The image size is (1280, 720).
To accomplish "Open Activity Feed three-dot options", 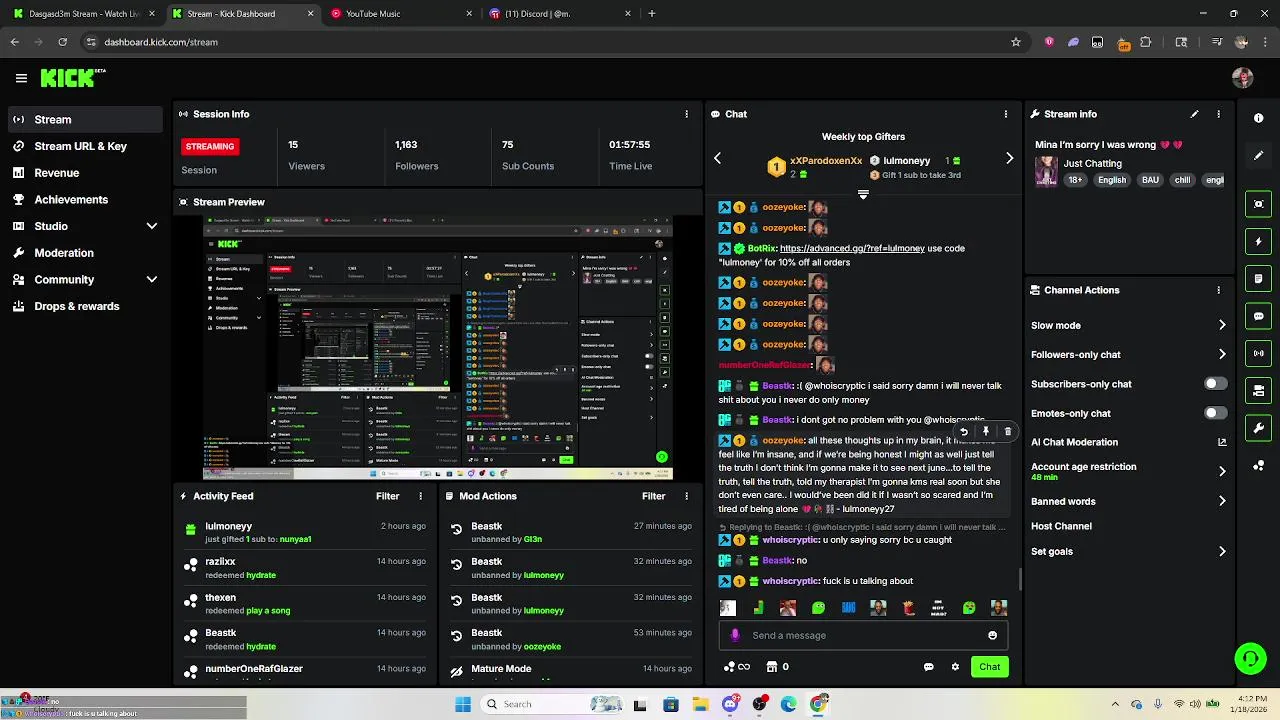I will click(x=420, y=496).
